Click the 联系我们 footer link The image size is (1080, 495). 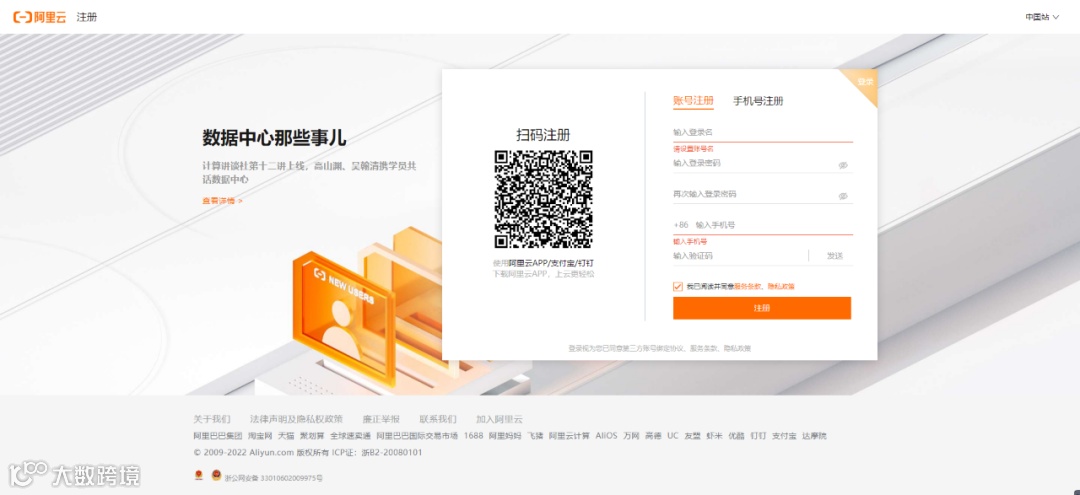pos(437,419)
